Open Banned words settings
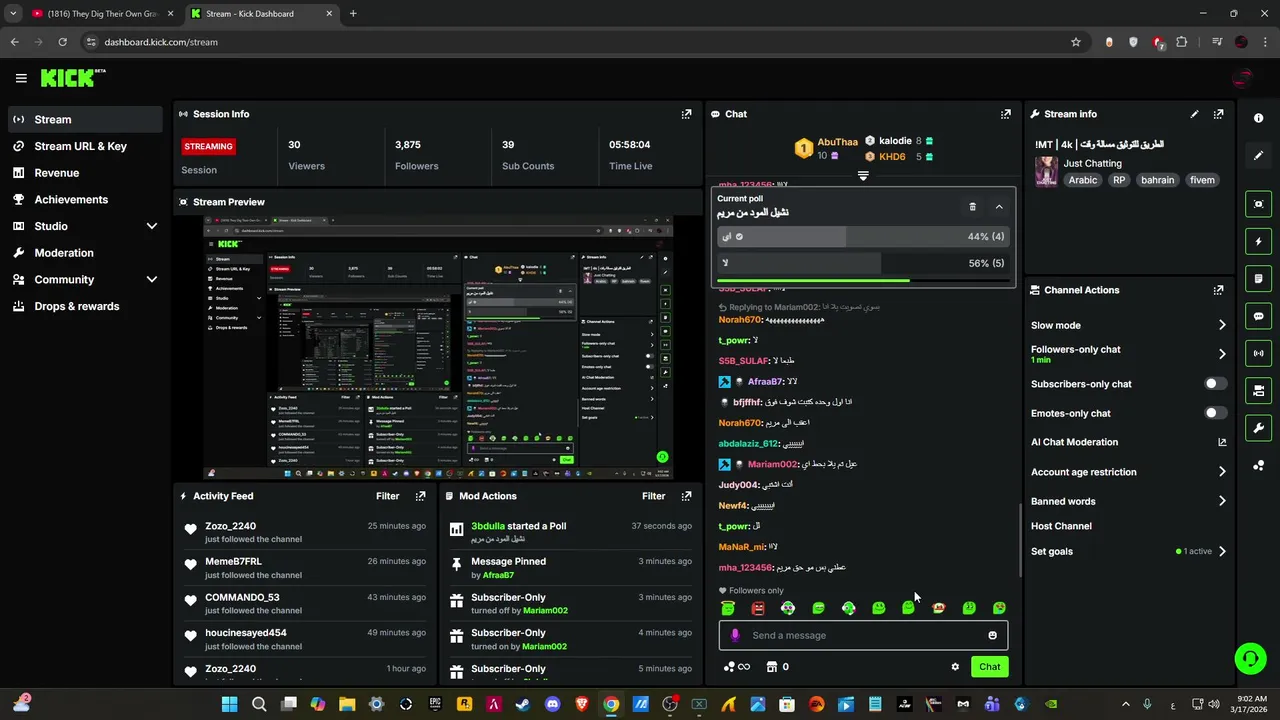 (1128, 501)
